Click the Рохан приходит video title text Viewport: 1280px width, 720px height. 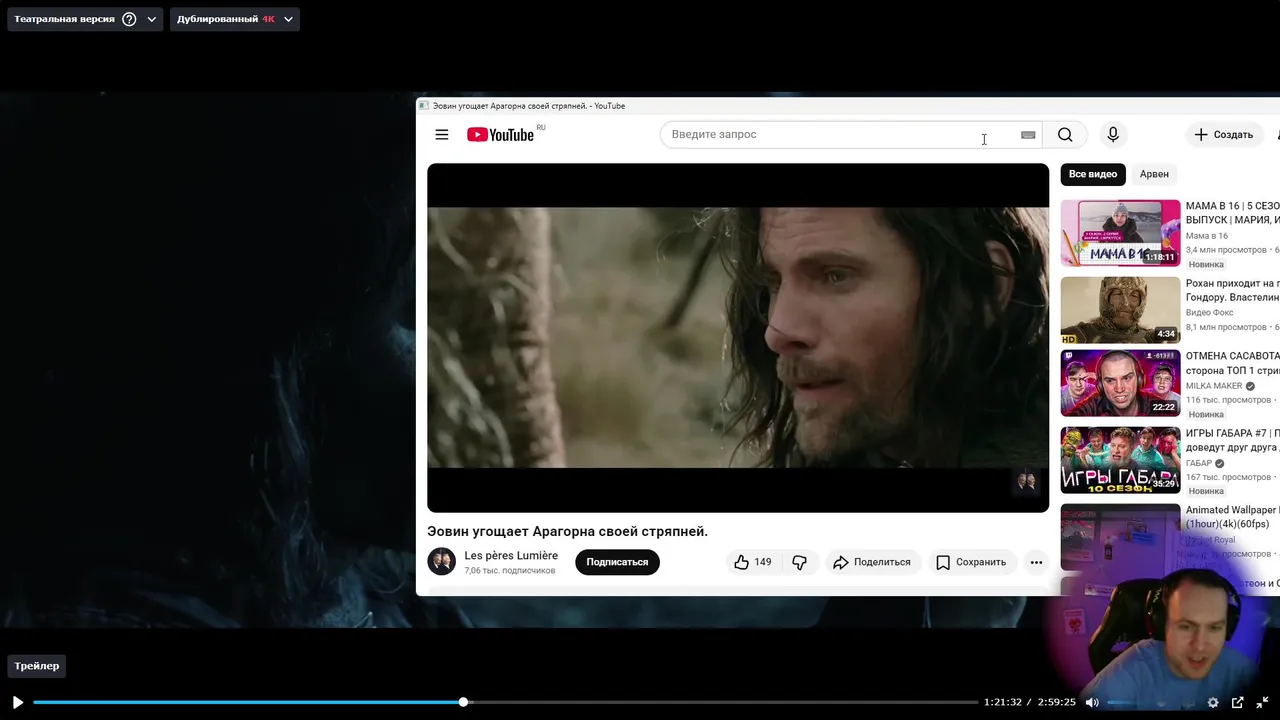click(x=1232, y=290)
